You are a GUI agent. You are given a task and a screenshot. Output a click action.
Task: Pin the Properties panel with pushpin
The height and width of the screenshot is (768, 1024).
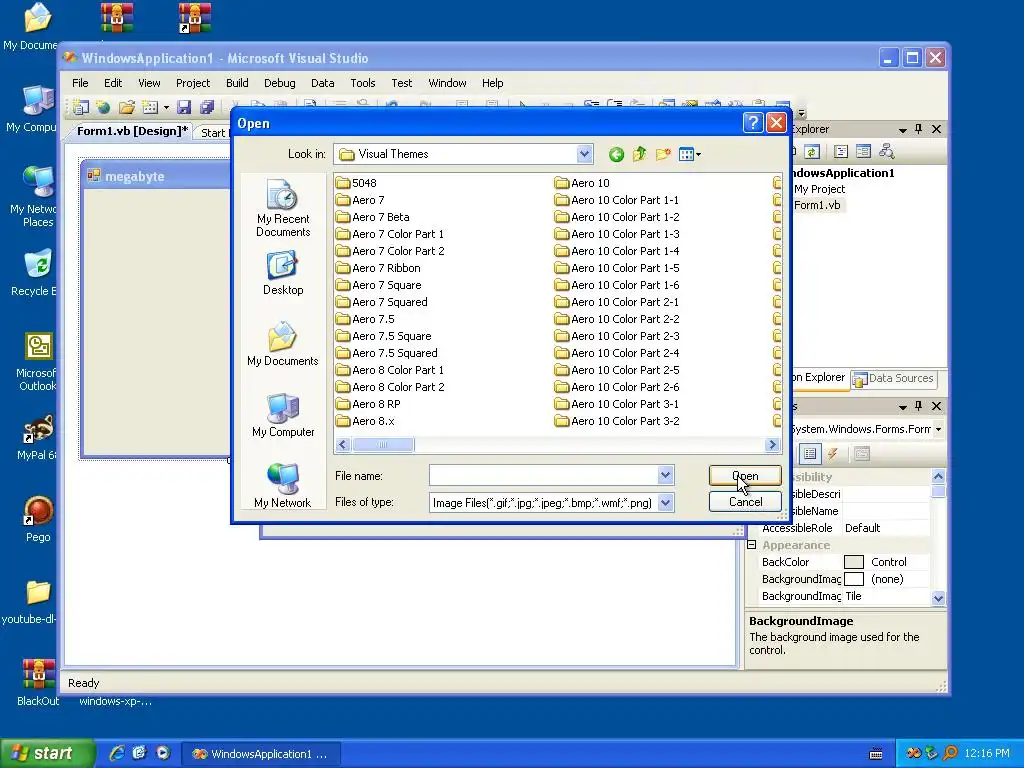coord(918,406)
